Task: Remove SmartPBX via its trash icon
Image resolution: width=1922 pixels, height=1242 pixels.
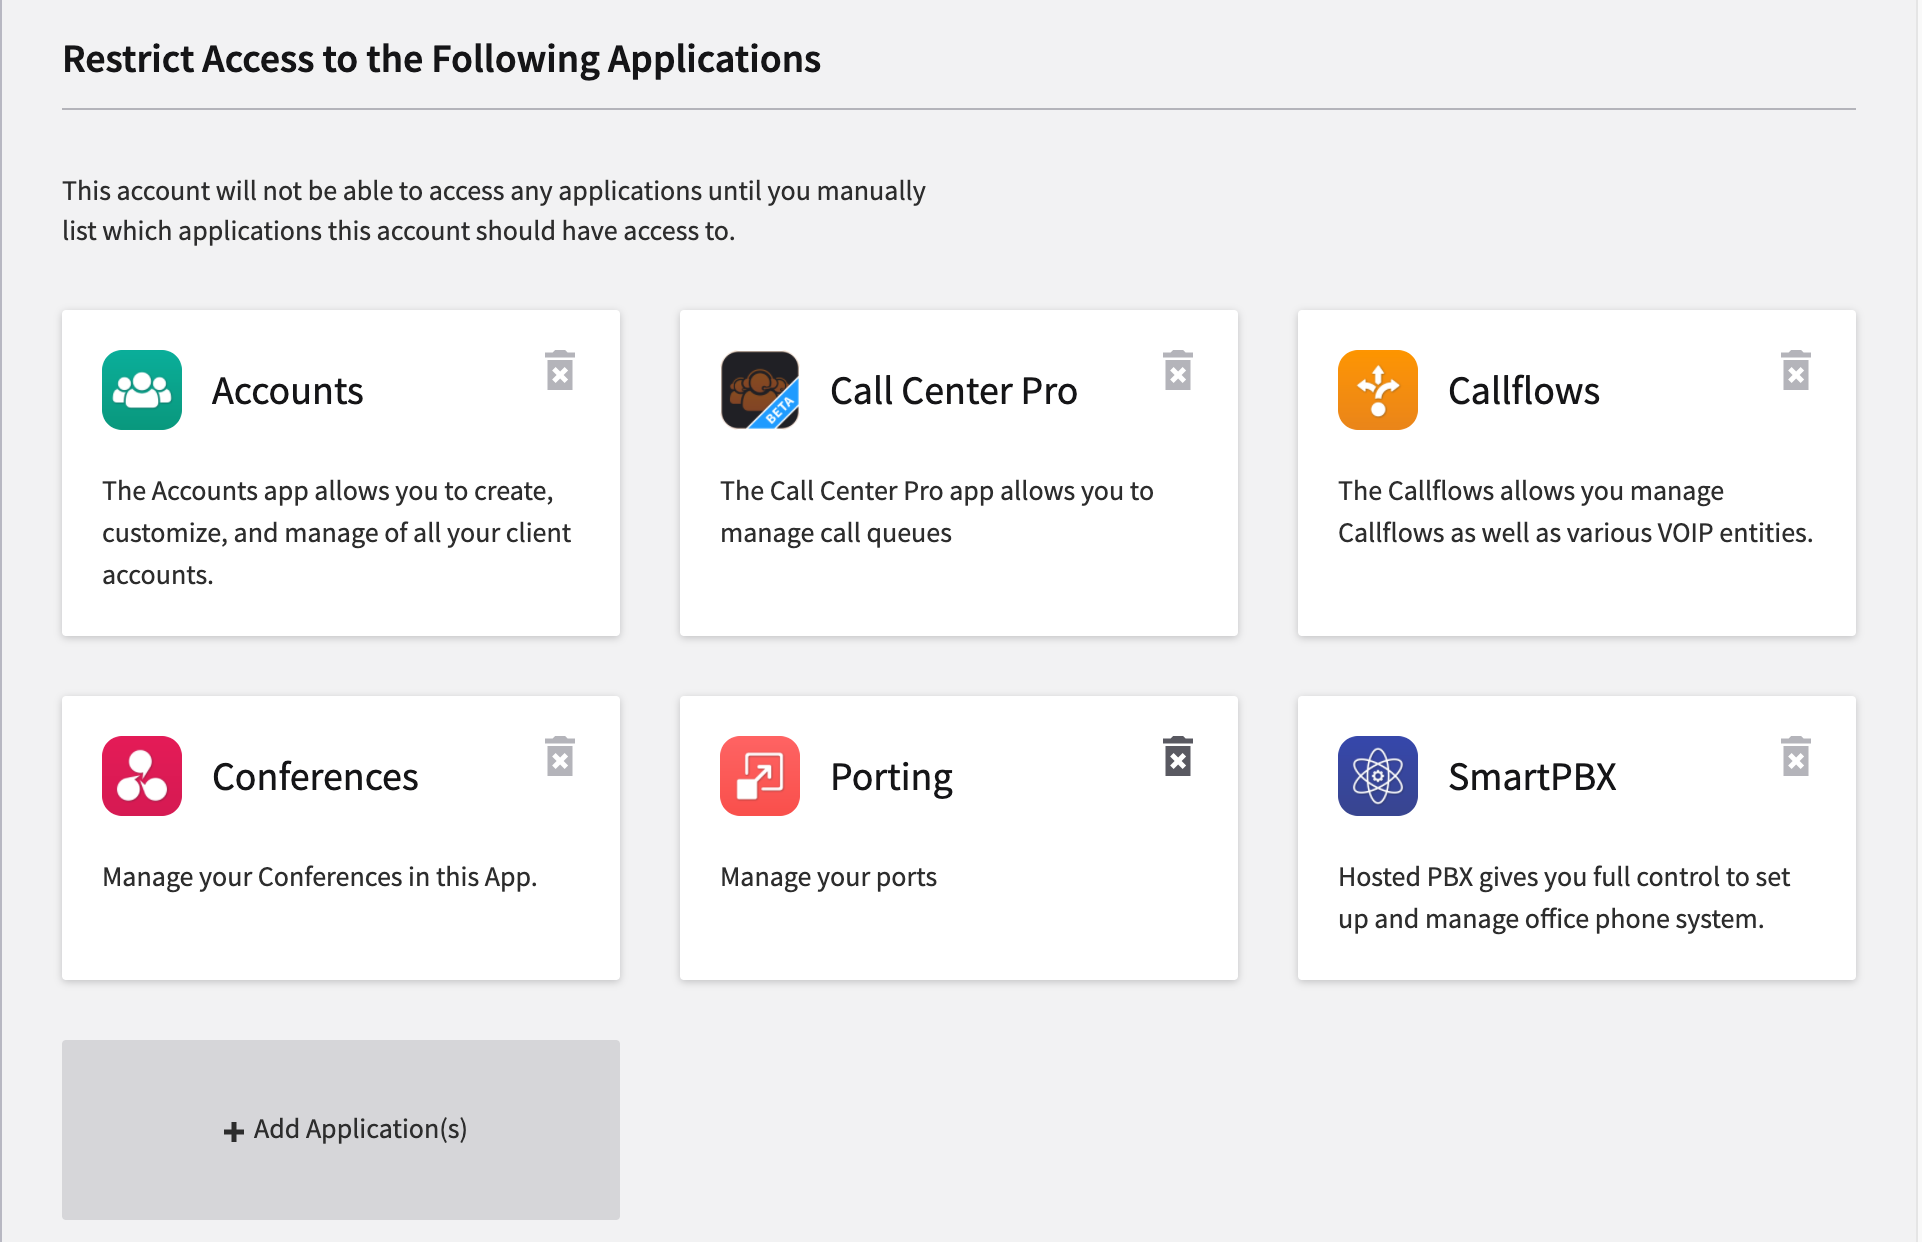Action: (1796, 756)
